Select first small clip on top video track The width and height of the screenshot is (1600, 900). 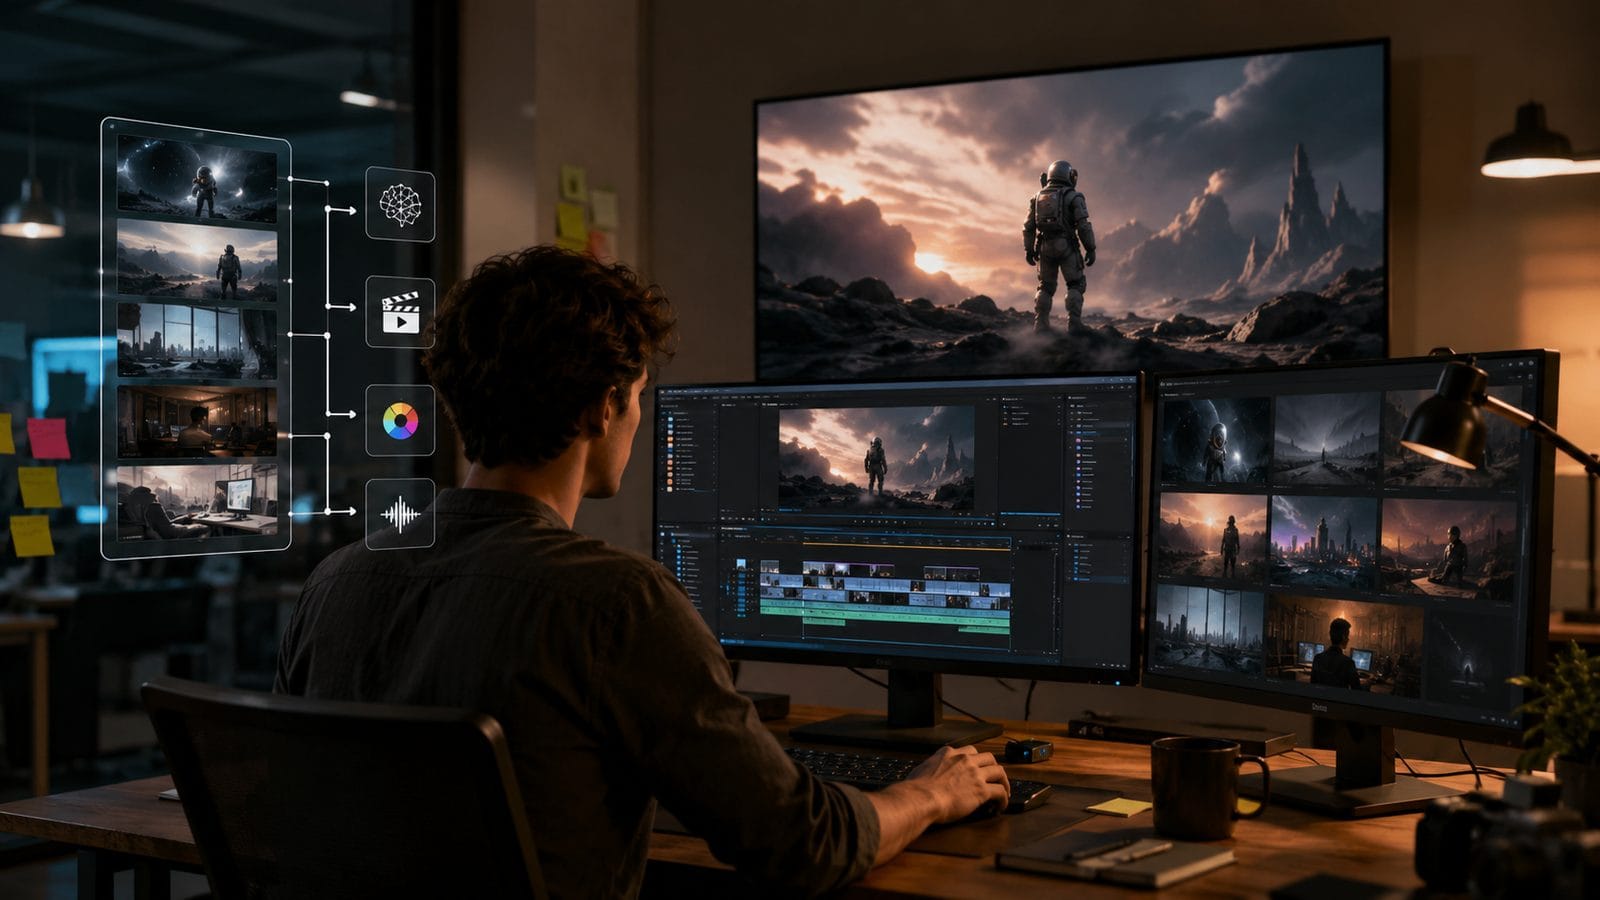(770, 567)
